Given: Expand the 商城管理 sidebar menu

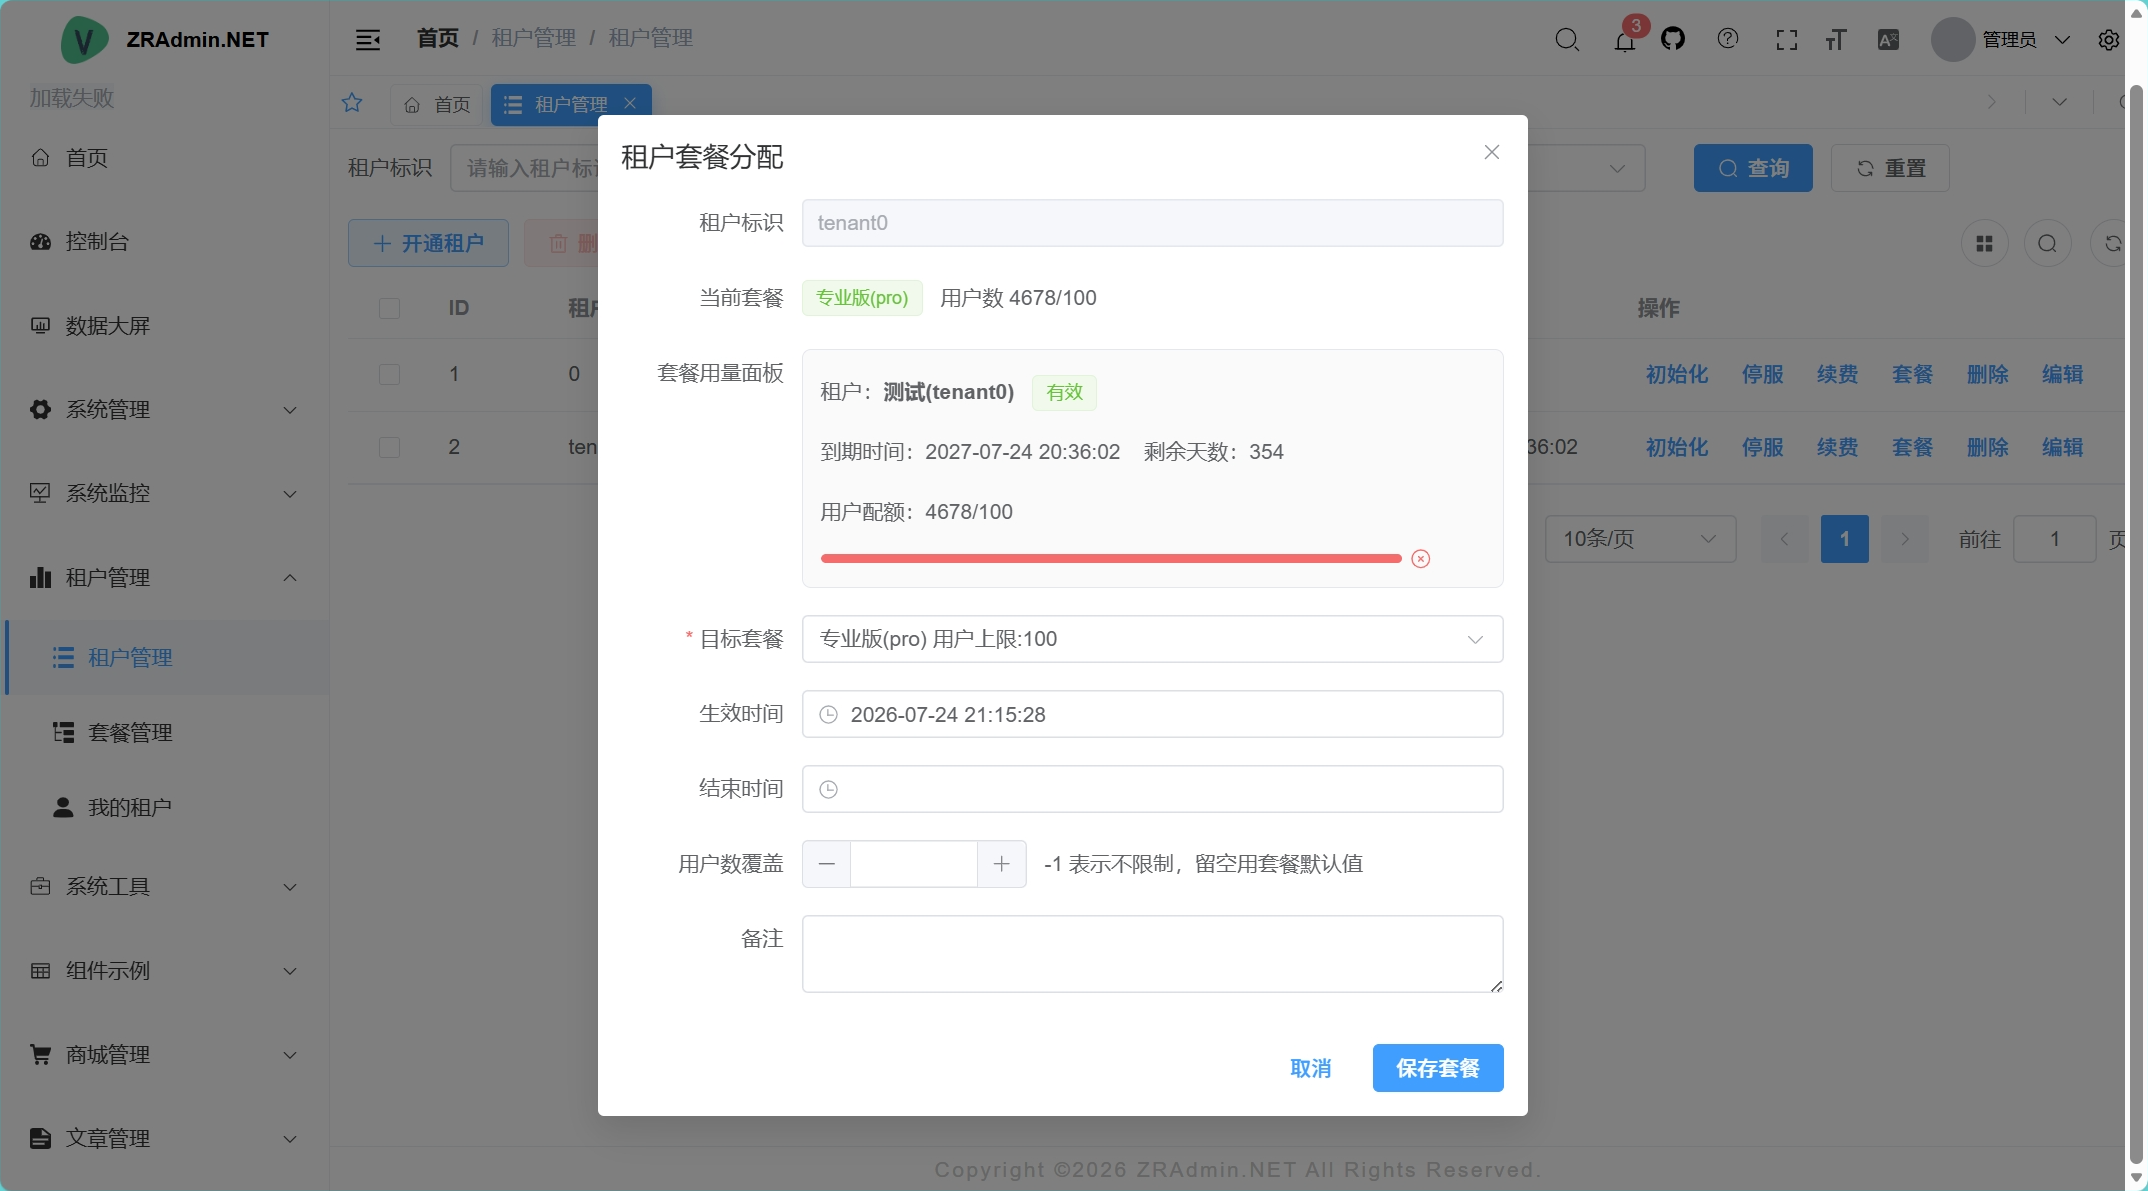Looking at the screenshot, I should pos(165,1055).
